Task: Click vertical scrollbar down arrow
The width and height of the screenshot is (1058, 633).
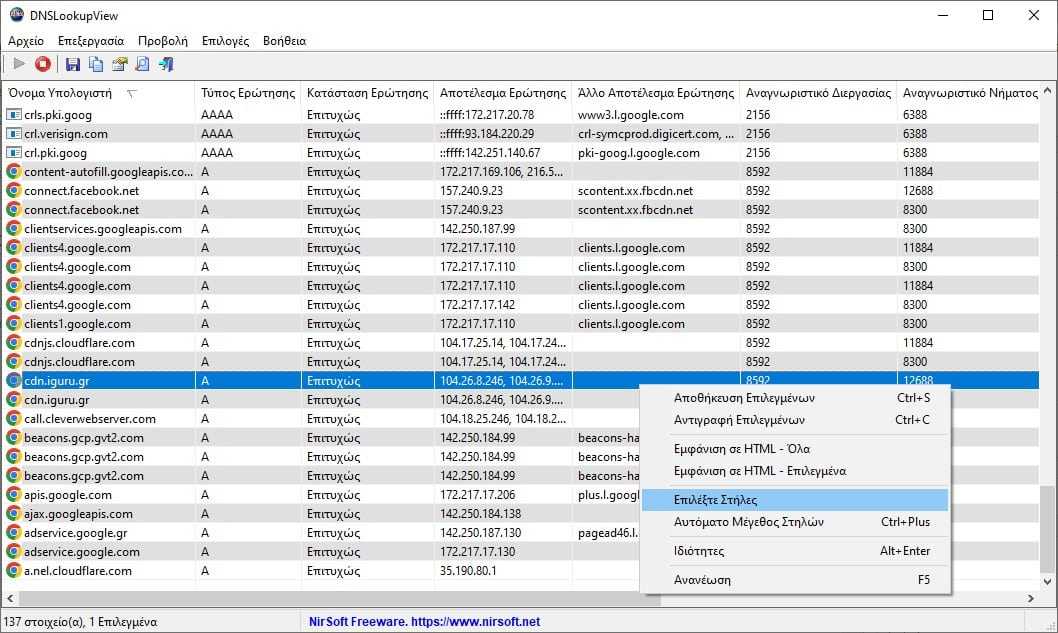Action: point(1048,581)
